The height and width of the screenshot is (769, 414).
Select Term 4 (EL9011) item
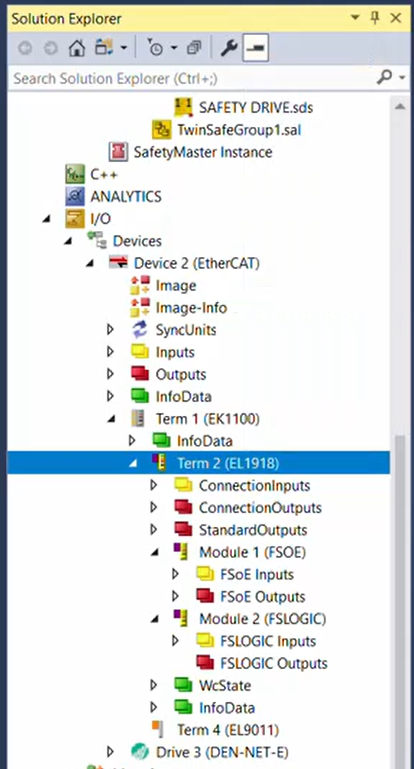coord(228,730)
